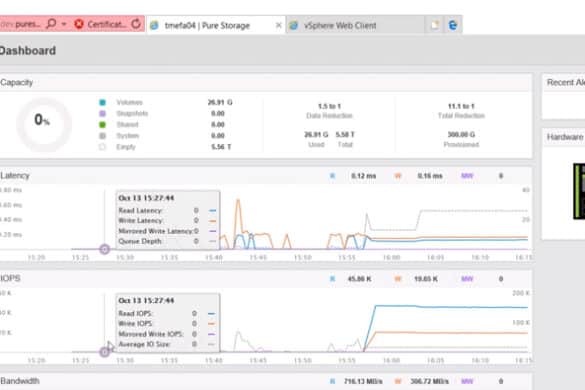Click the purple Snapshots legend swatch
Image resolution: width=585 pixels, height=390 pixels.
click(102, 113)
